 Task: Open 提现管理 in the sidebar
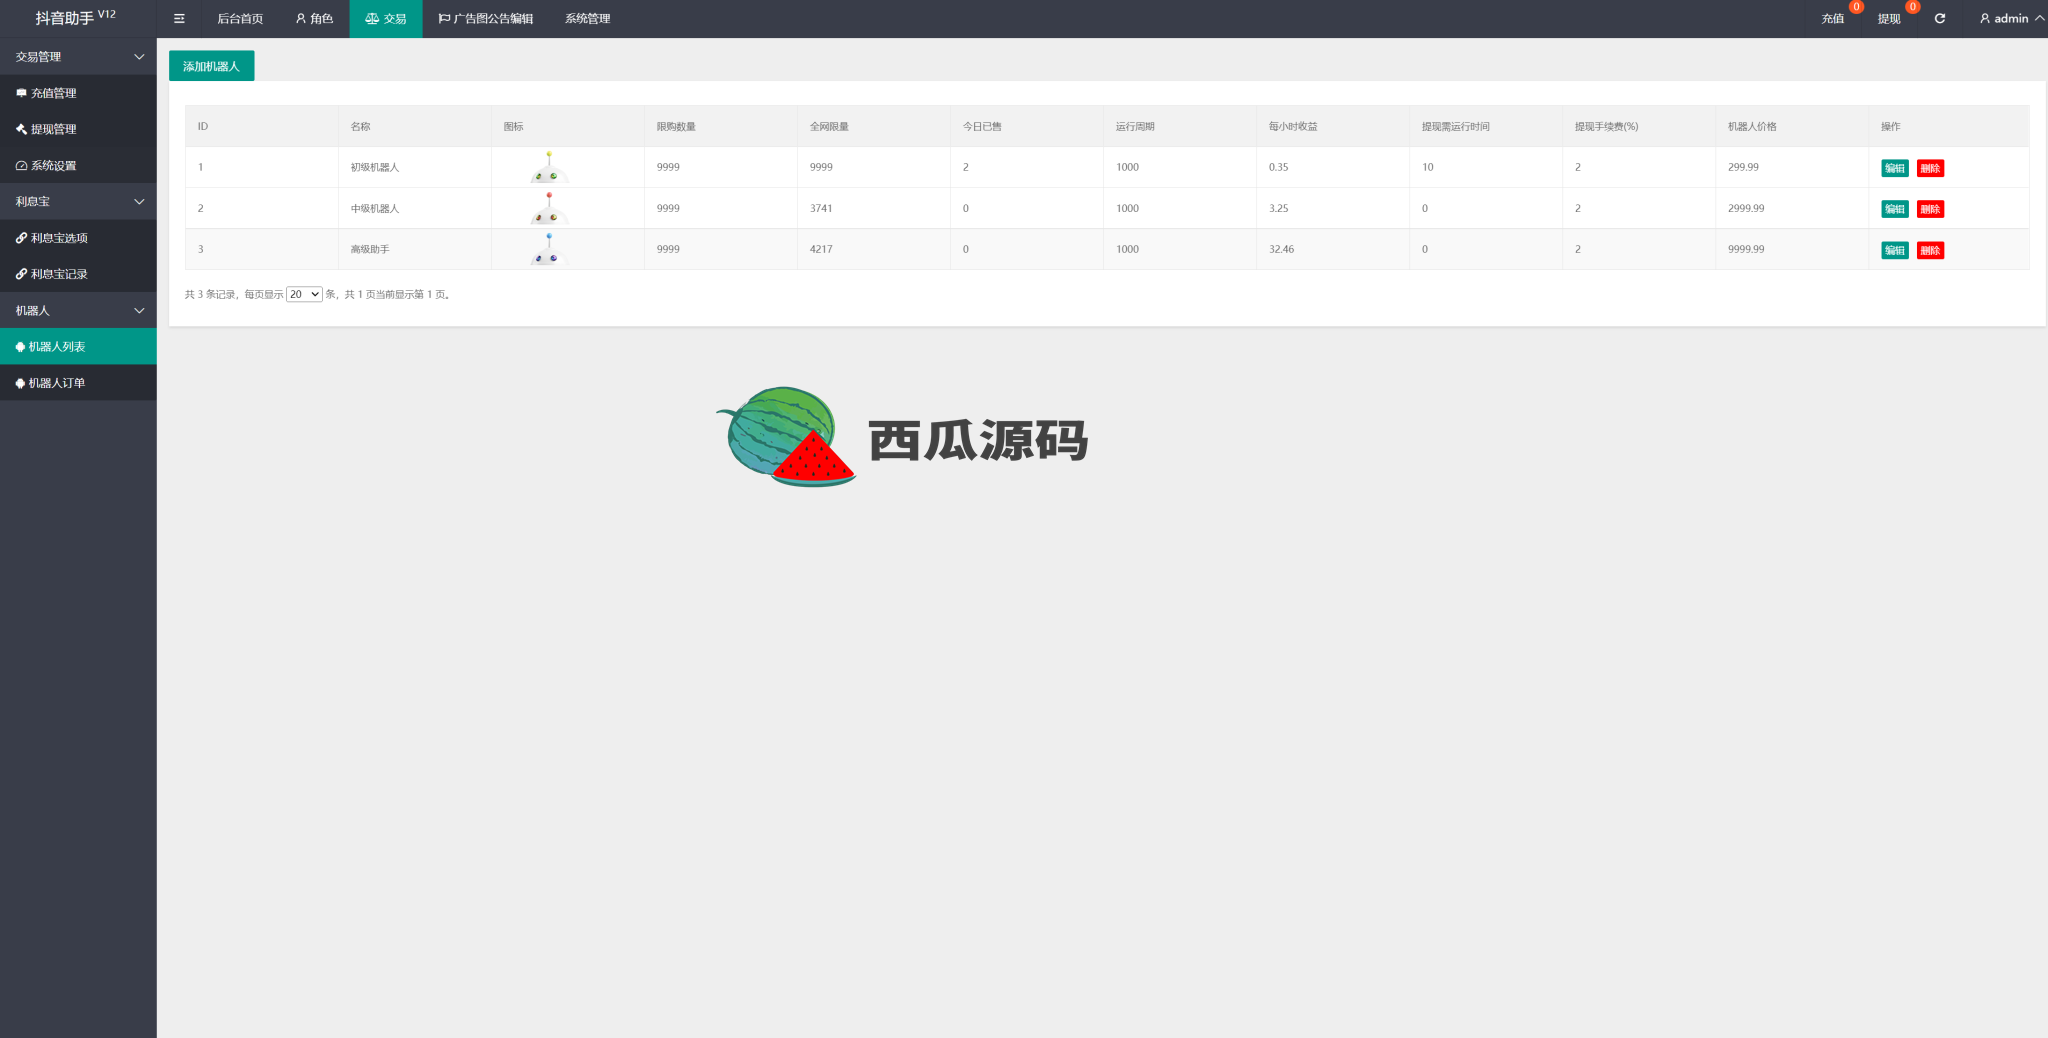[78, 129]
